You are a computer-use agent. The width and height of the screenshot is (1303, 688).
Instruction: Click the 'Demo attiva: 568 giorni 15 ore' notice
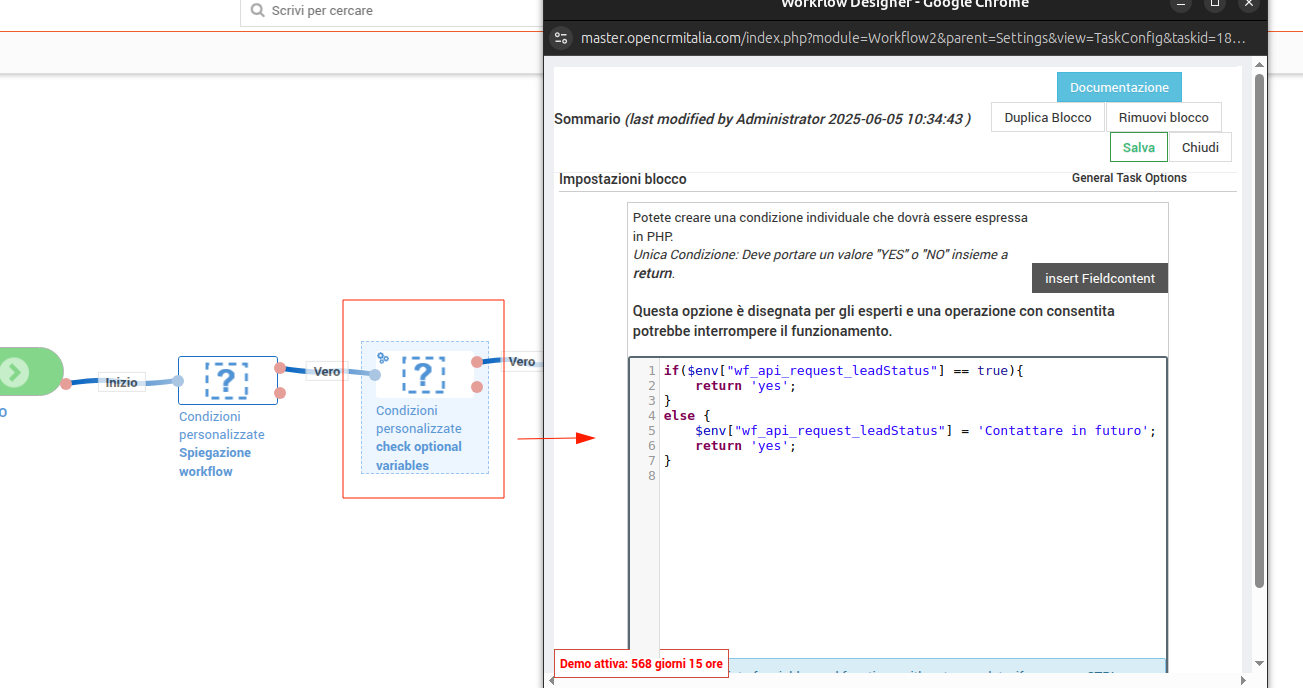coord(641,664)
